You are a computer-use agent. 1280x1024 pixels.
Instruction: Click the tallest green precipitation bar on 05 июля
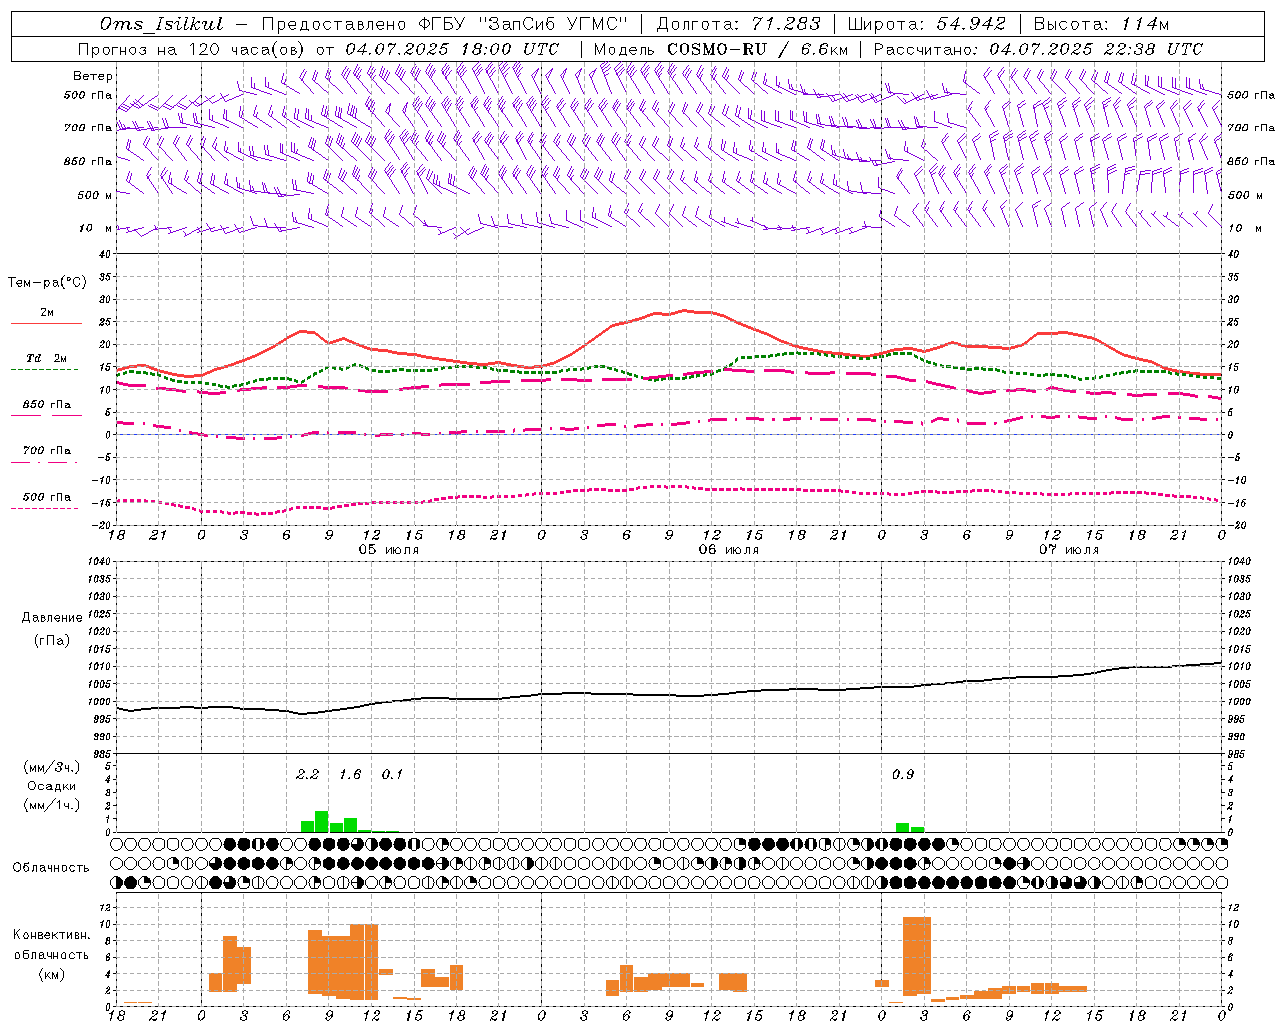[322, 821]
